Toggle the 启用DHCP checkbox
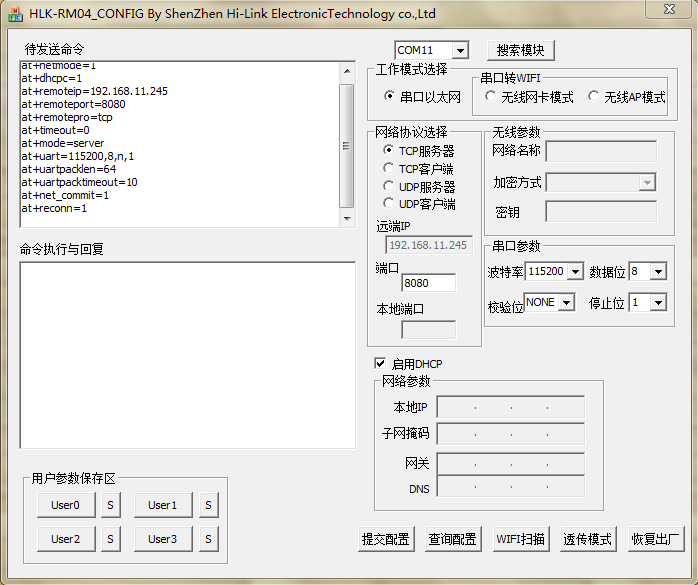The image size is (698, 585). tap(380, 363)
